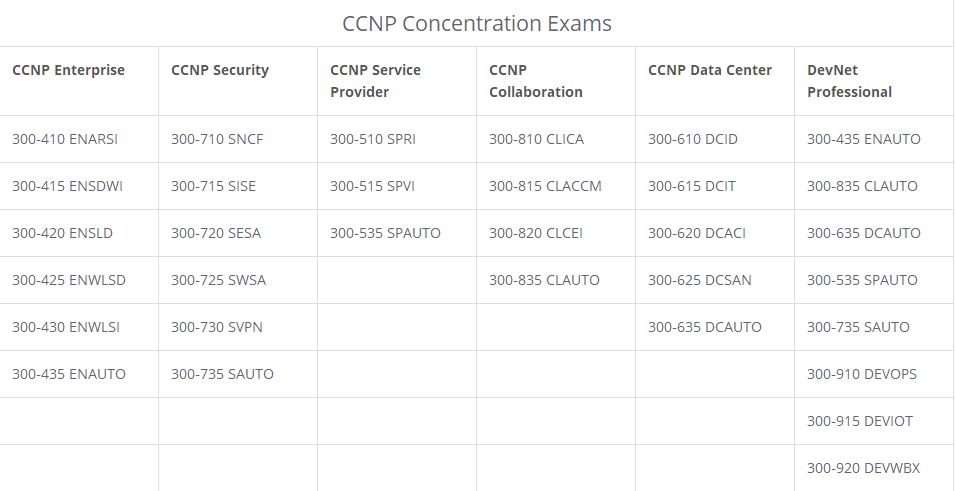Select the 300-510 SPRI exam cell
Image resolution: width=956 pixels, height=491 pixels.
click(373, 139)
